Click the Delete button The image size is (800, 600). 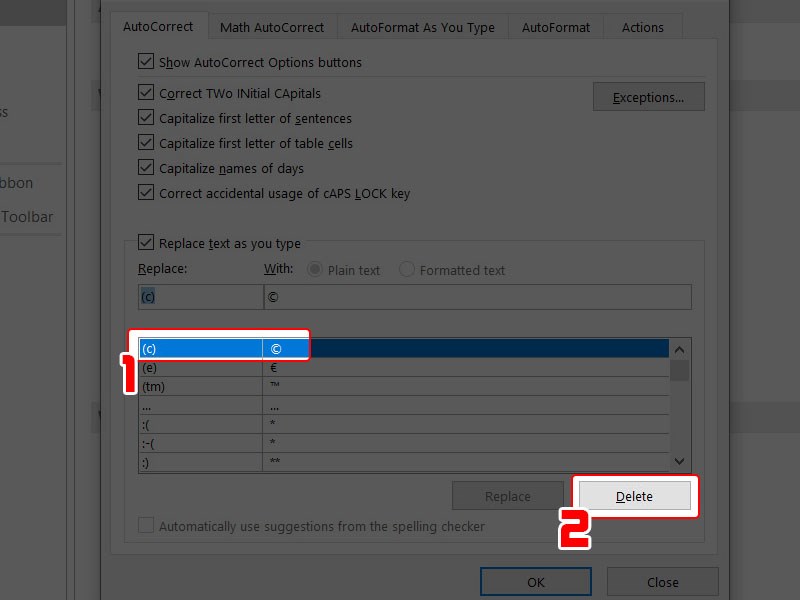(634, 496)
